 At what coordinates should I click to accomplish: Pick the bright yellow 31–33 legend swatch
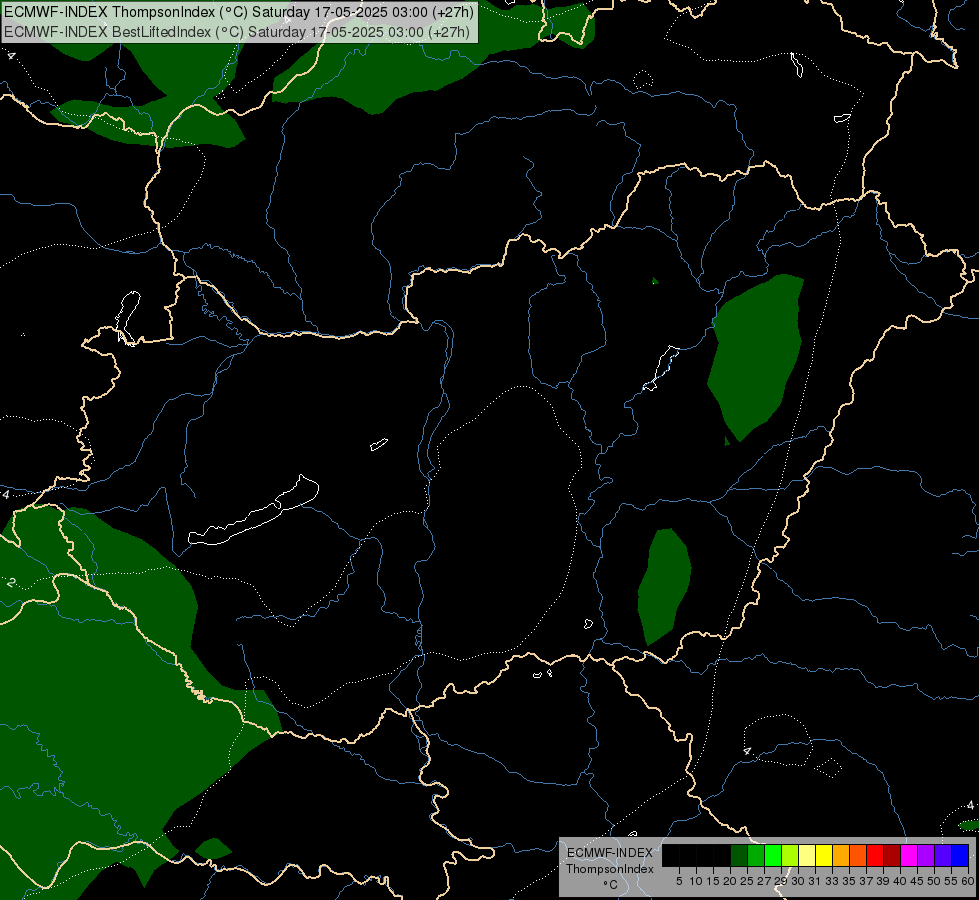pyautogui.click(x=824, y=855)
